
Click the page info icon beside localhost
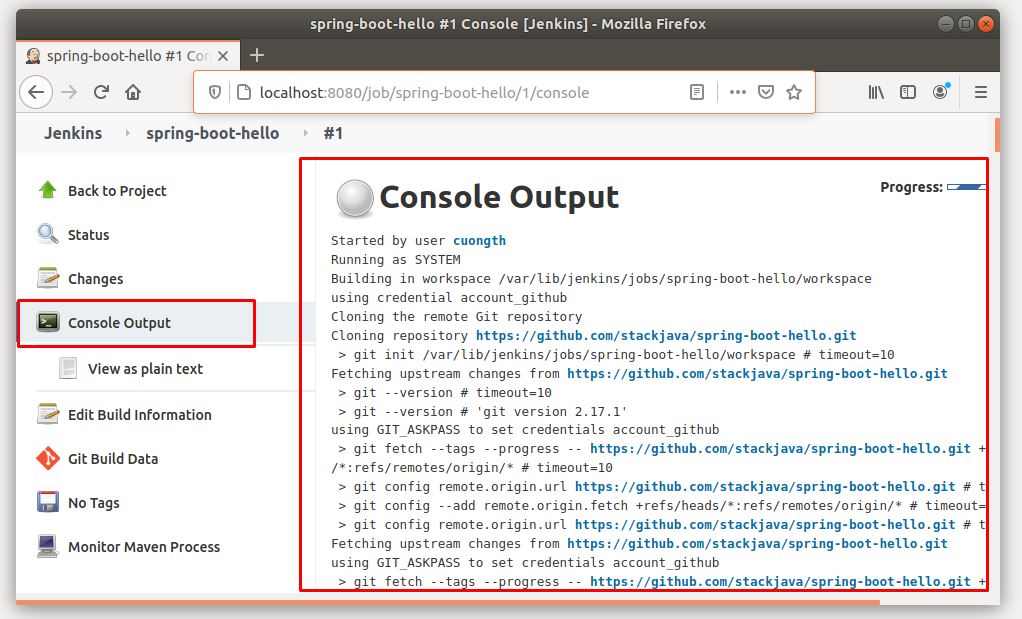coord(244,93)
